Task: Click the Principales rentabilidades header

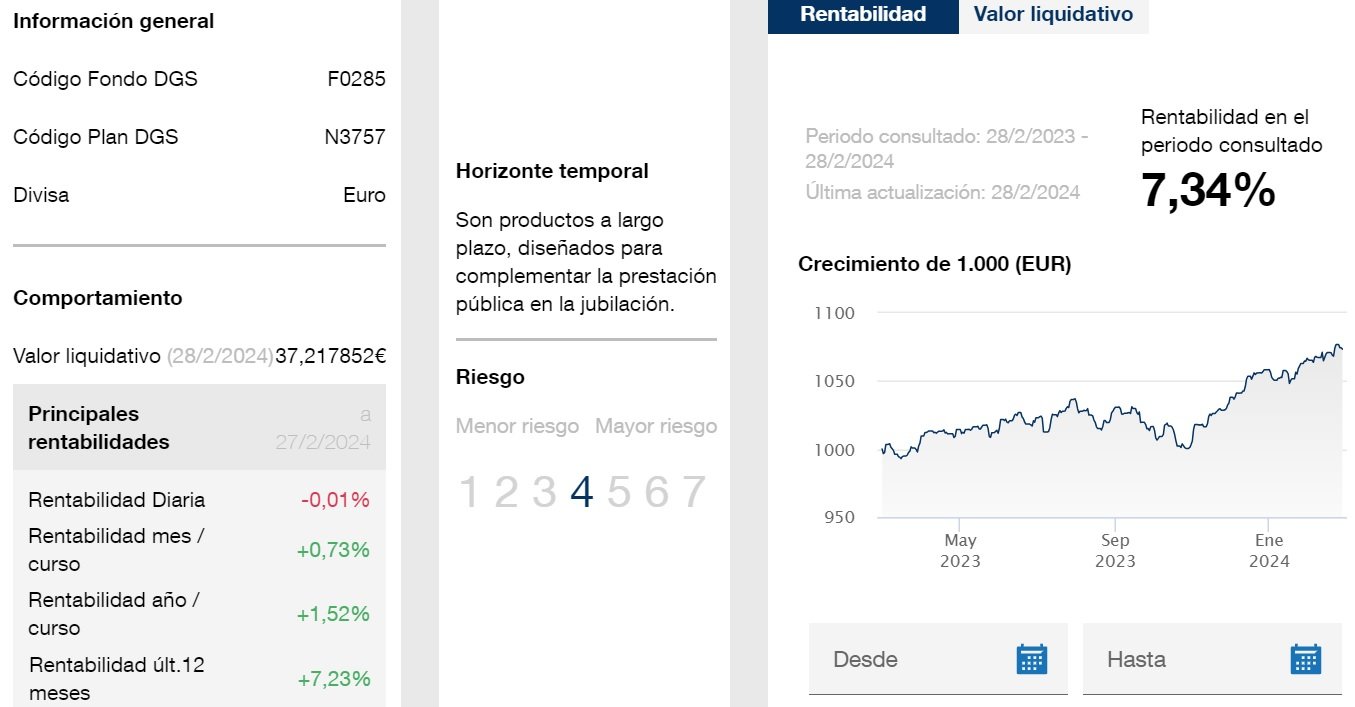Action: tap(98, 428)
